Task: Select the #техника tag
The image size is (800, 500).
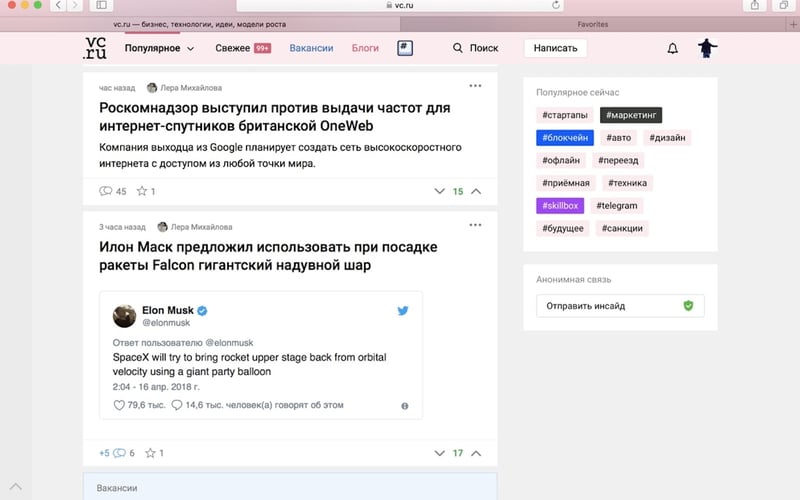Action: tap(628, 183)
